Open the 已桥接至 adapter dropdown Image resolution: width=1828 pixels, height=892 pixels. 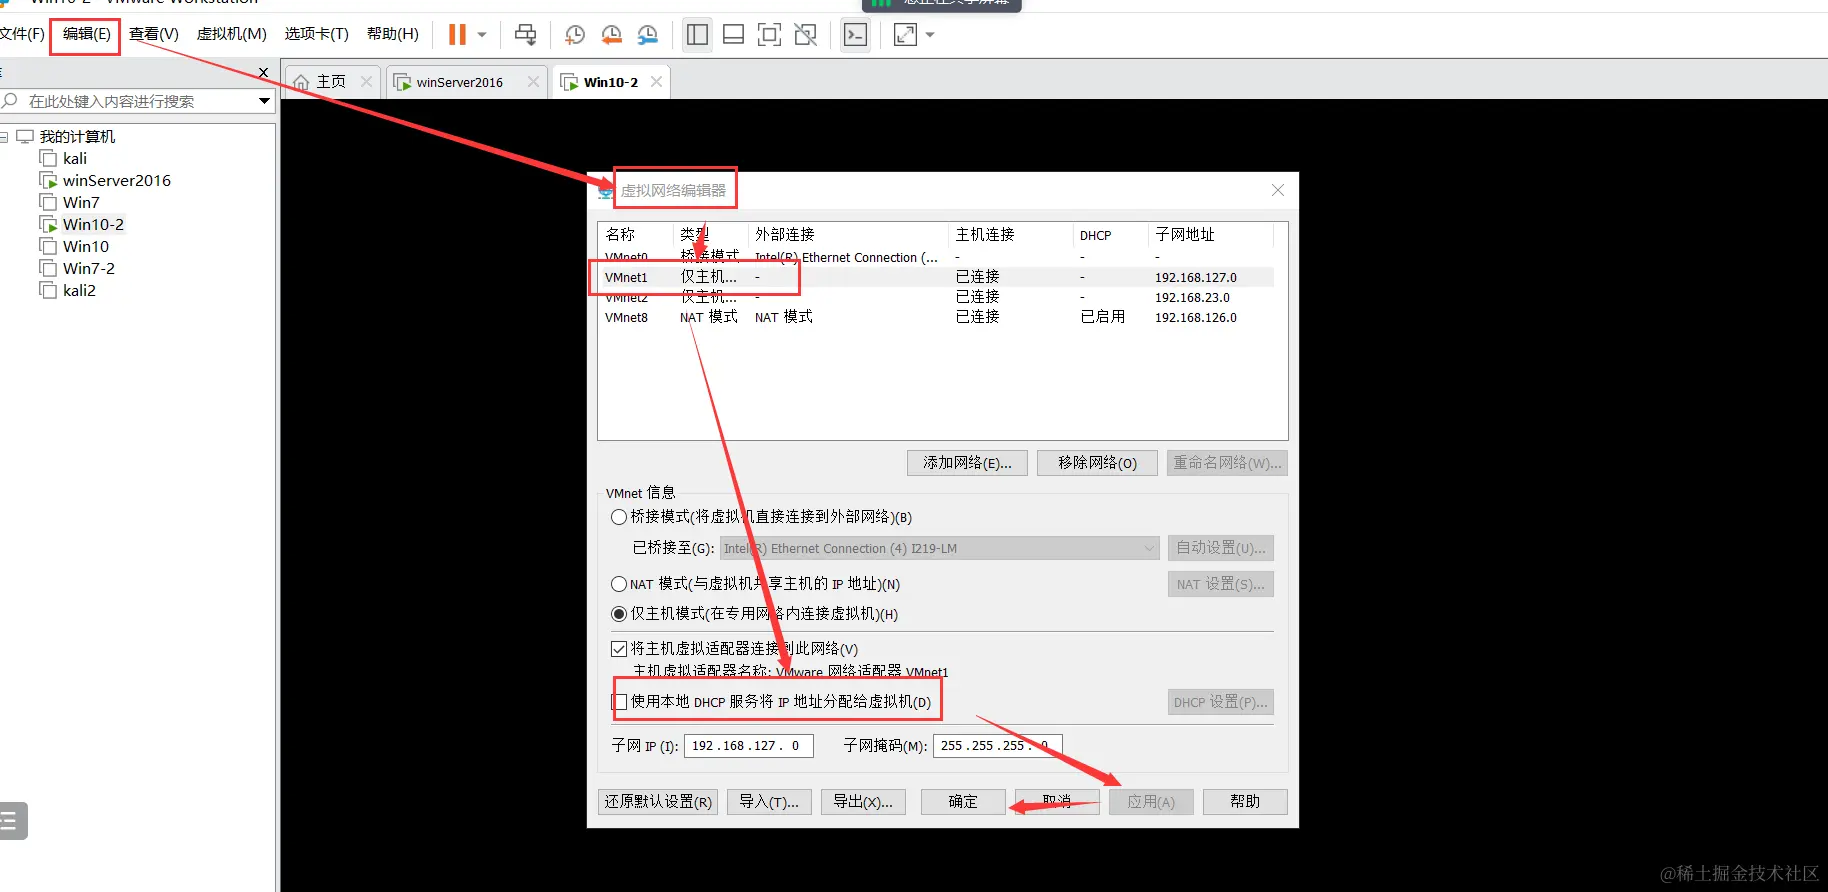(x=939, y=548)
